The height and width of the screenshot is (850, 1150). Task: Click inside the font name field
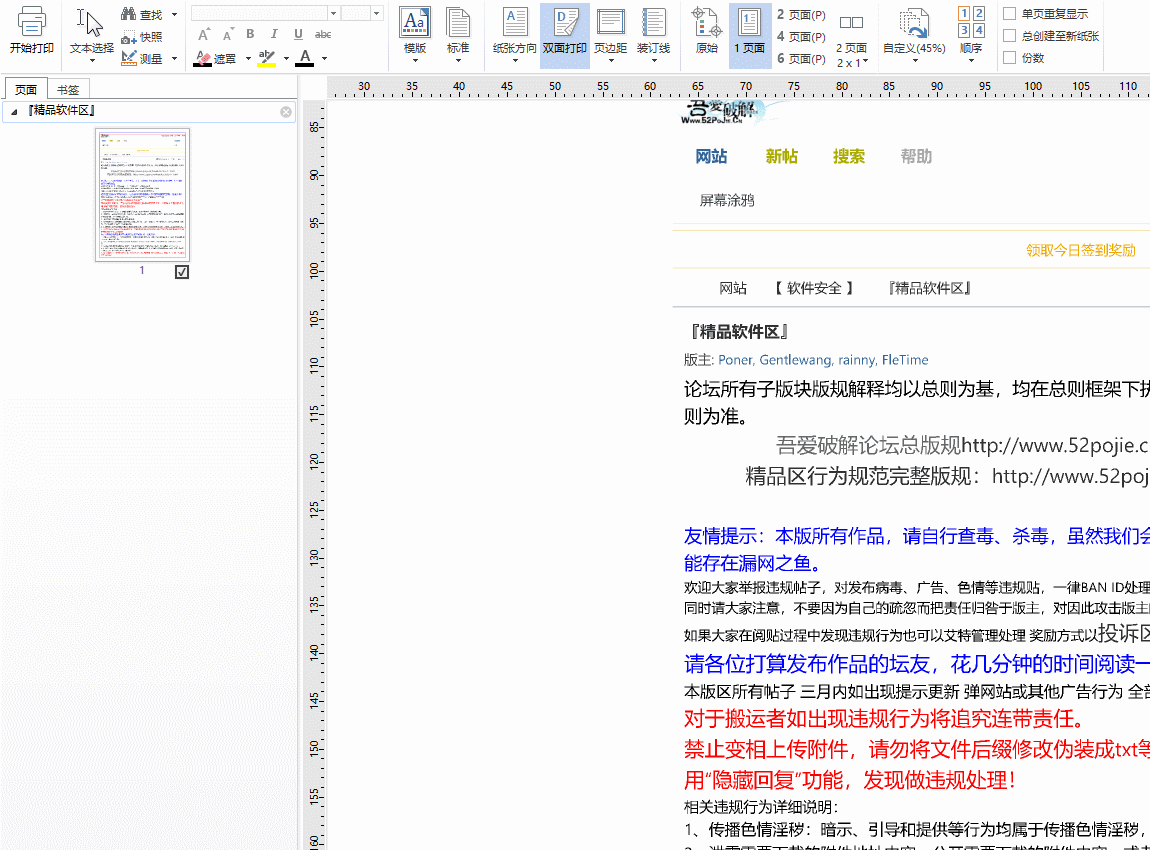point(259,13)
